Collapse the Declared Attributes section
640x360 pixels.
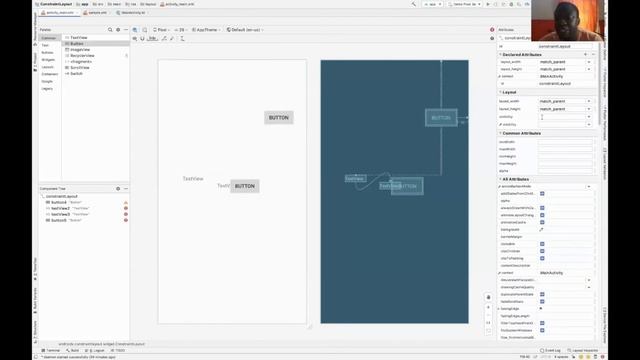point(500,54)
